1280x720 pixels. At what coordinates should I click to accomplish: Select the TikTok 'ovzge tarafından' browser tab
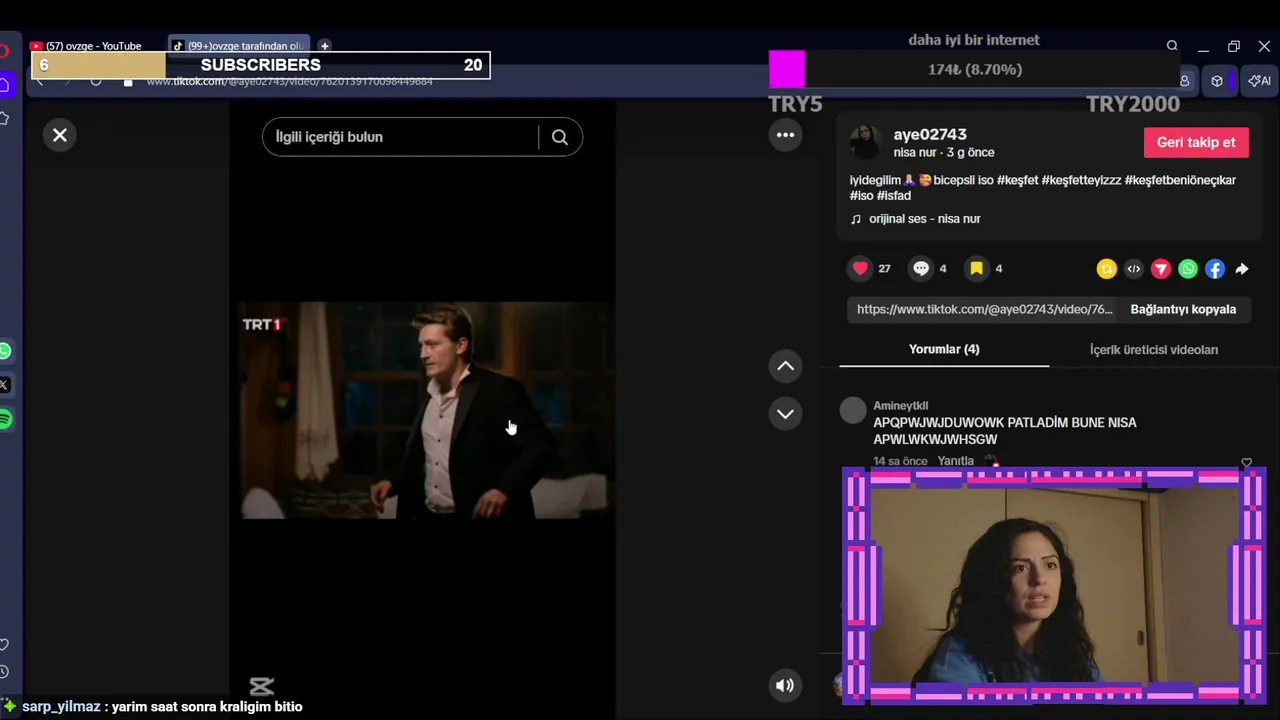pyautogui.click(x=238, y=46)
